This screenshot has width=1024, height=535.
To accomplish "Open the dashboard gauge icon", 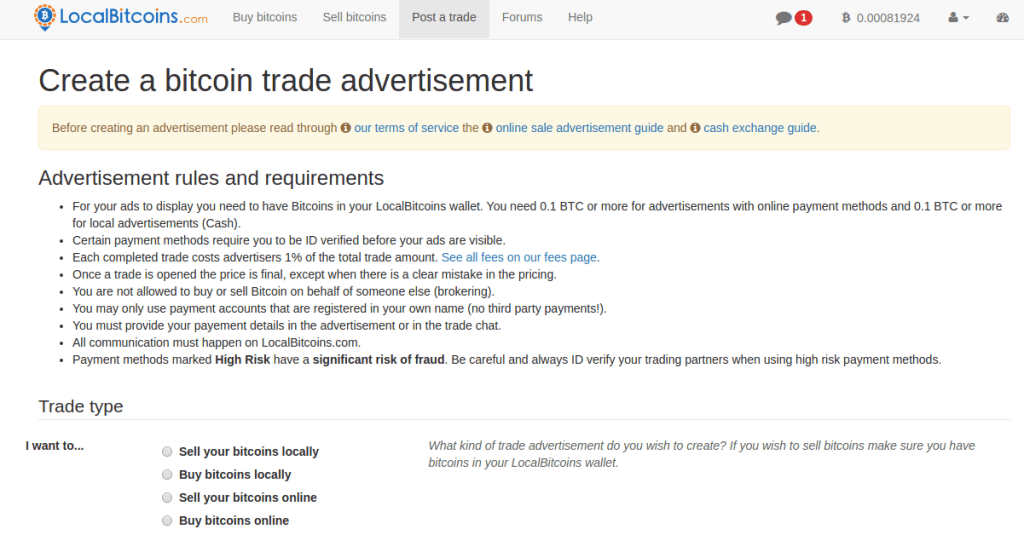I will pyautogui.click(x=1003, y=18).
